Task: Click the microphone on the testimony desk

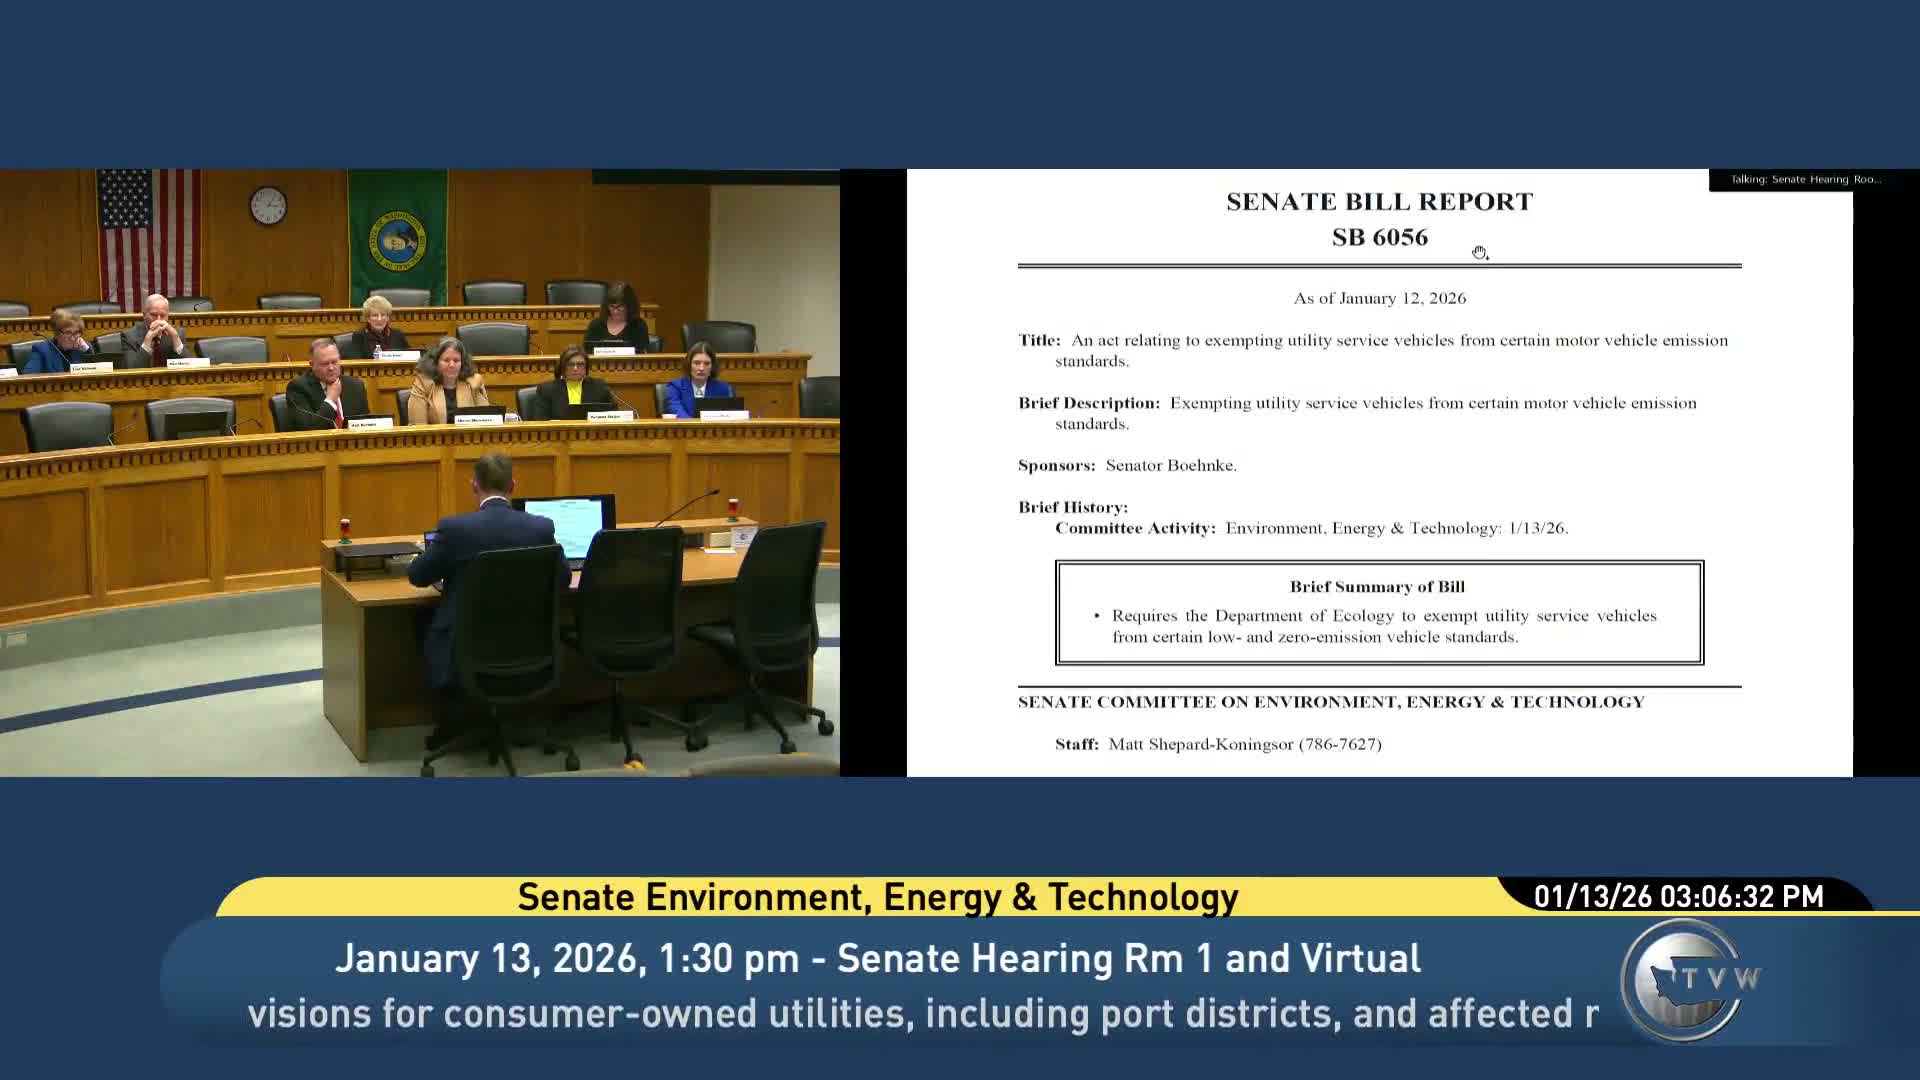Action: pyautogui.click(x=688, y=506)
